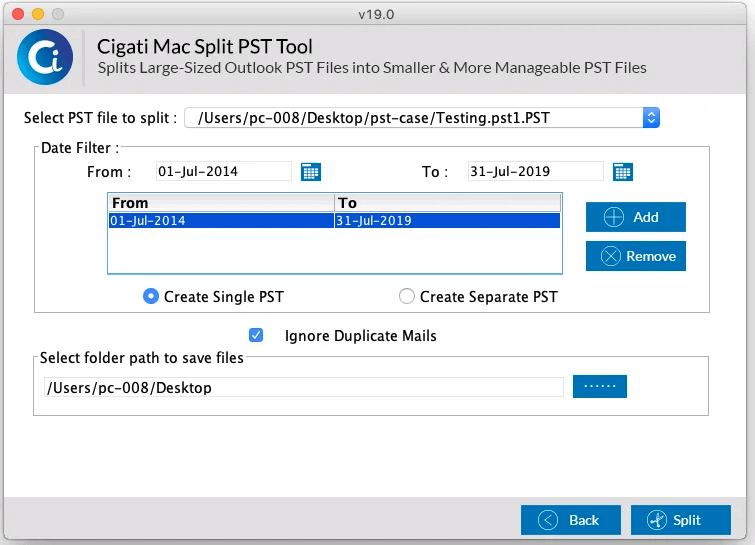Image resolution: width=755 pixels, height=545 pixels.
Task: Click the back arrow icon on Back button
Action: (x=547, y=520)
